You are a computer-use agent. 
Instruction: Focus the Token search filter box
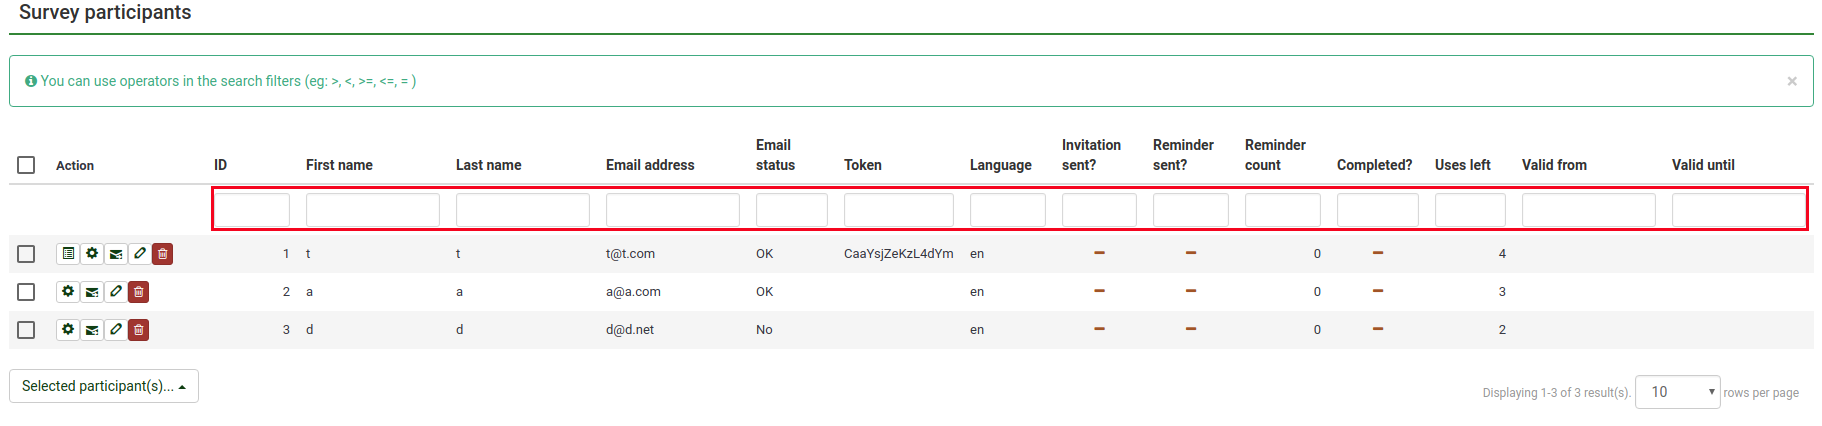tap(898, 210)
